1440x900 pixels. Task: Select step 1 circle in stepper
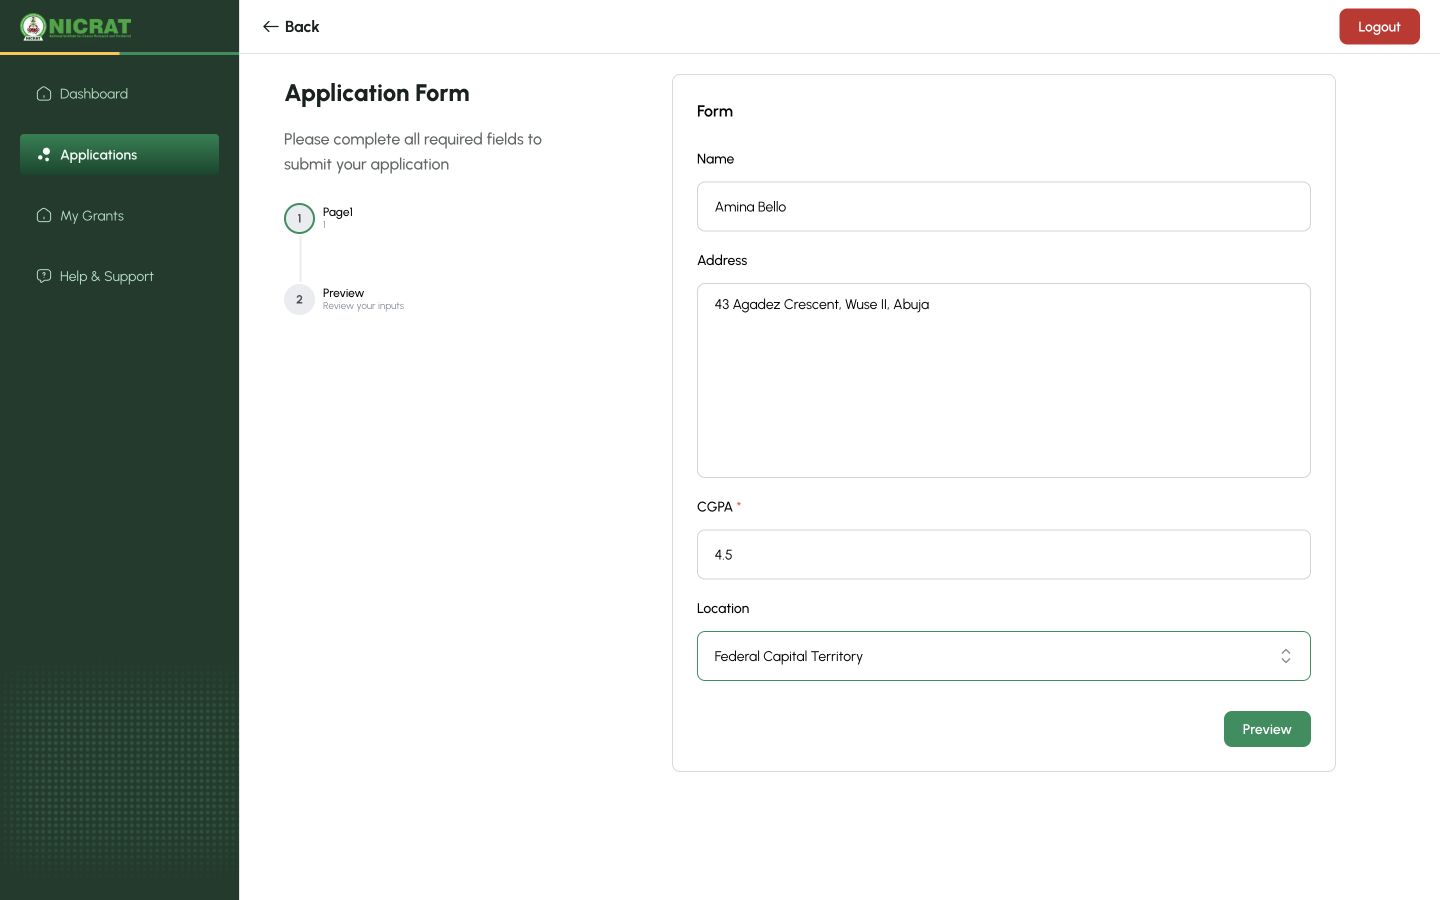(299, 218)
